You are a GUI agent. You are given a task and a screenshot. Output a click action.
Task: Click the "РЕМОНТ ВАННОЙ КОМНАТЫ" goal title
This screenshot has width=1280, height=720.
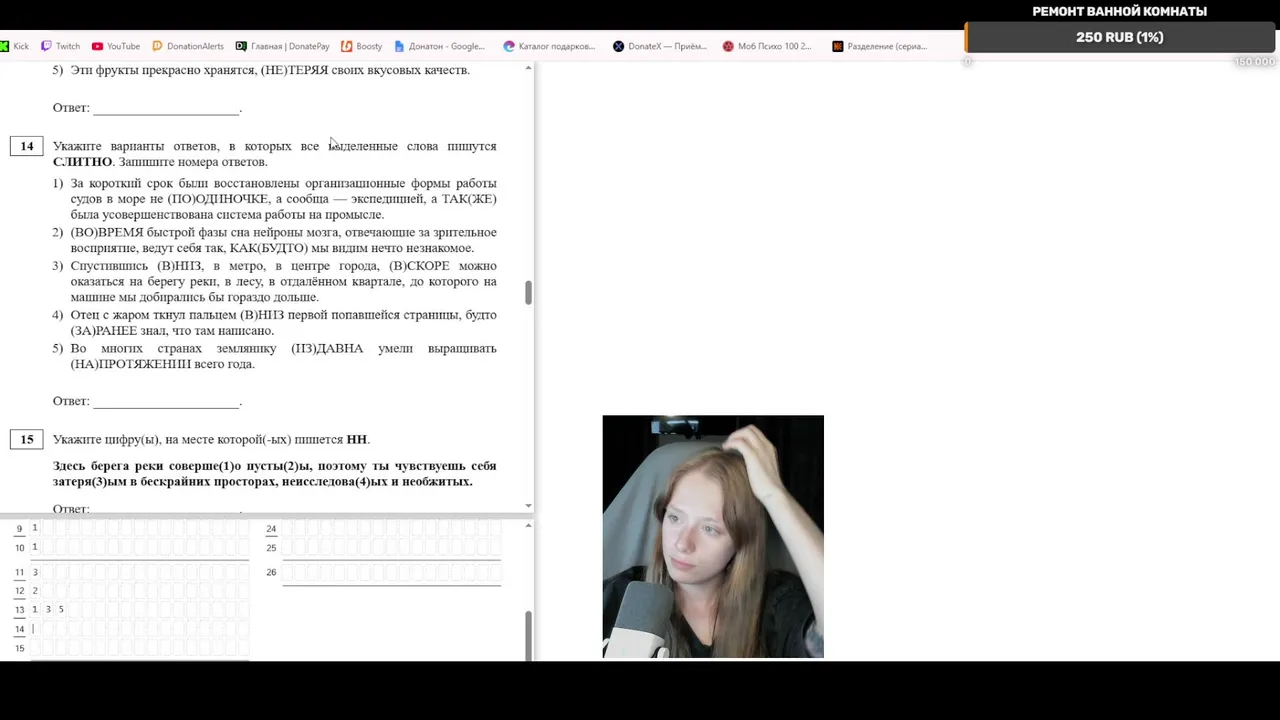pos(1120,12)
